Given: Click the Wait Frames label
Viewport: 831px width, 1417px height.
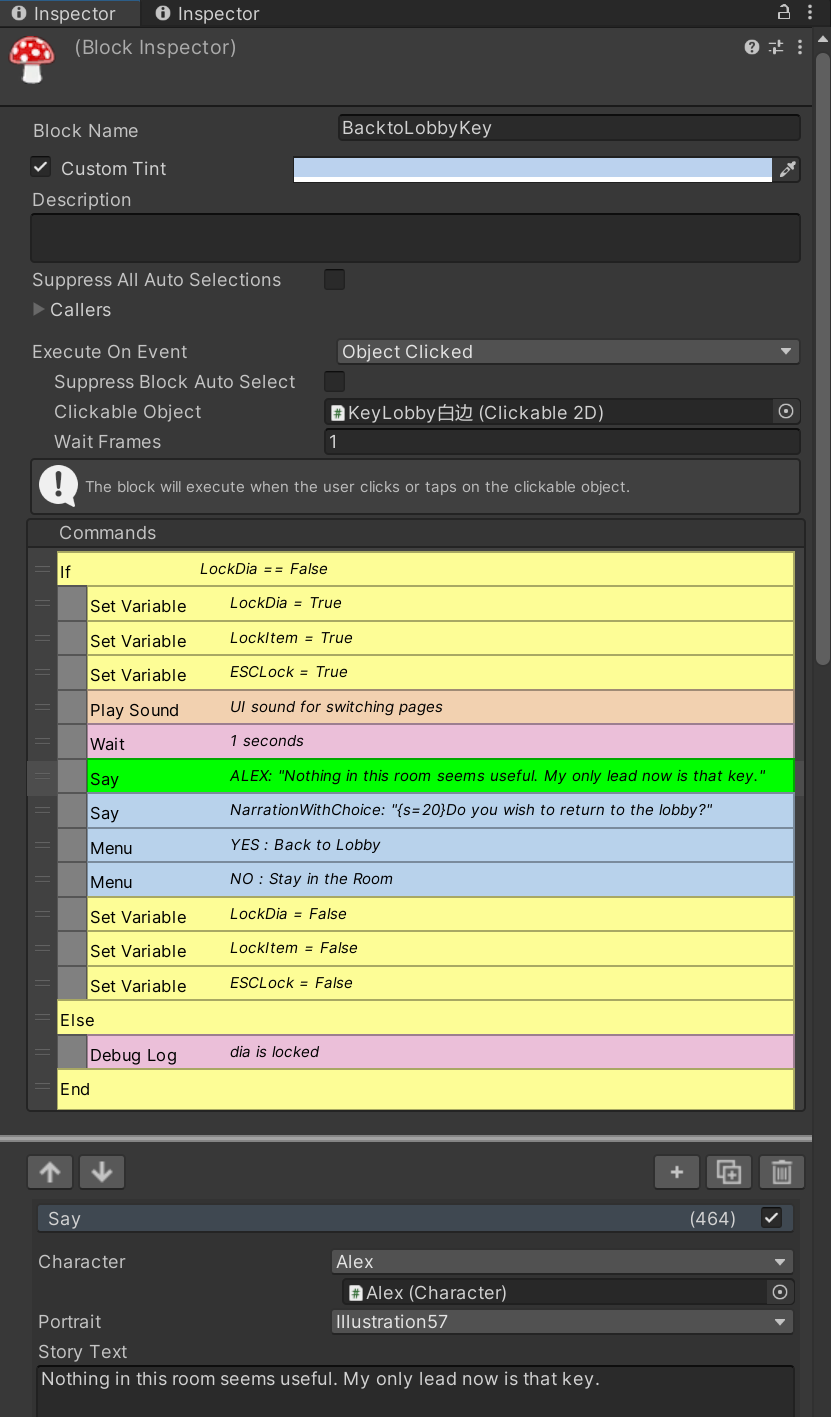Looking at the screenshot, I should [x=107, y=442].
